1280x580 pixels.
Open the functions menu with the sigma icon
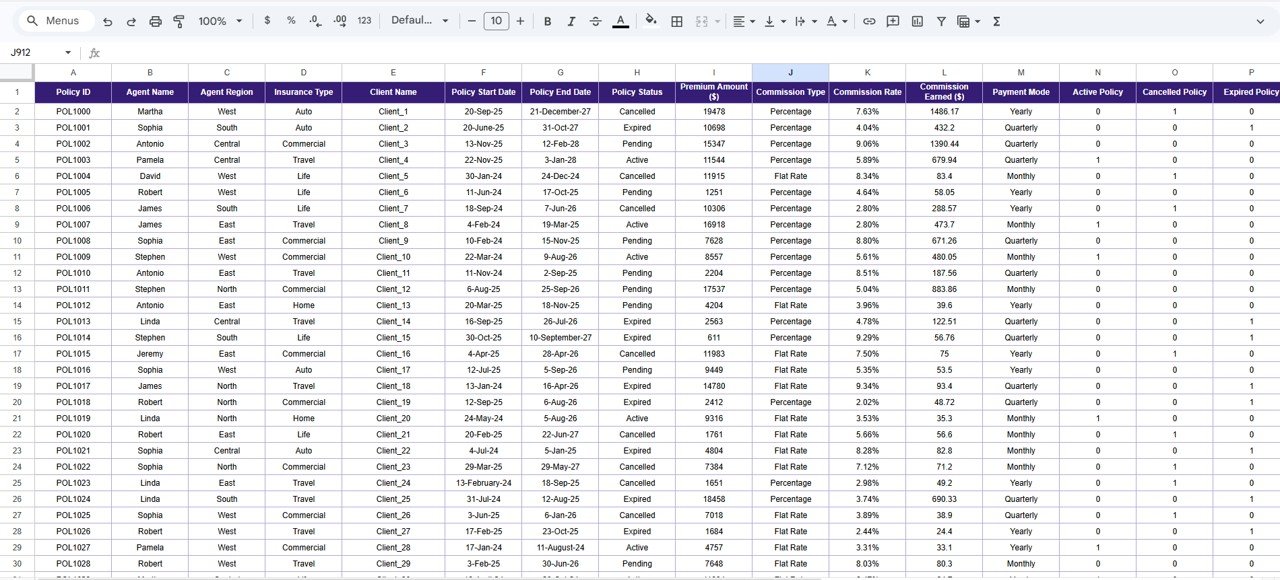(x=995, y=20)
